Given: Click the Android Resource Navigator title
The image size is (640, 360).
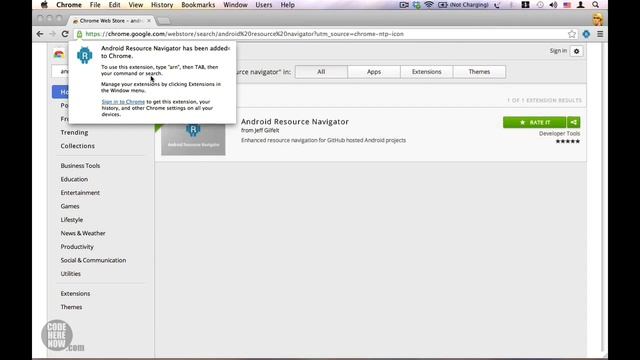Looking at the screenshot, I should coord(295,122).
